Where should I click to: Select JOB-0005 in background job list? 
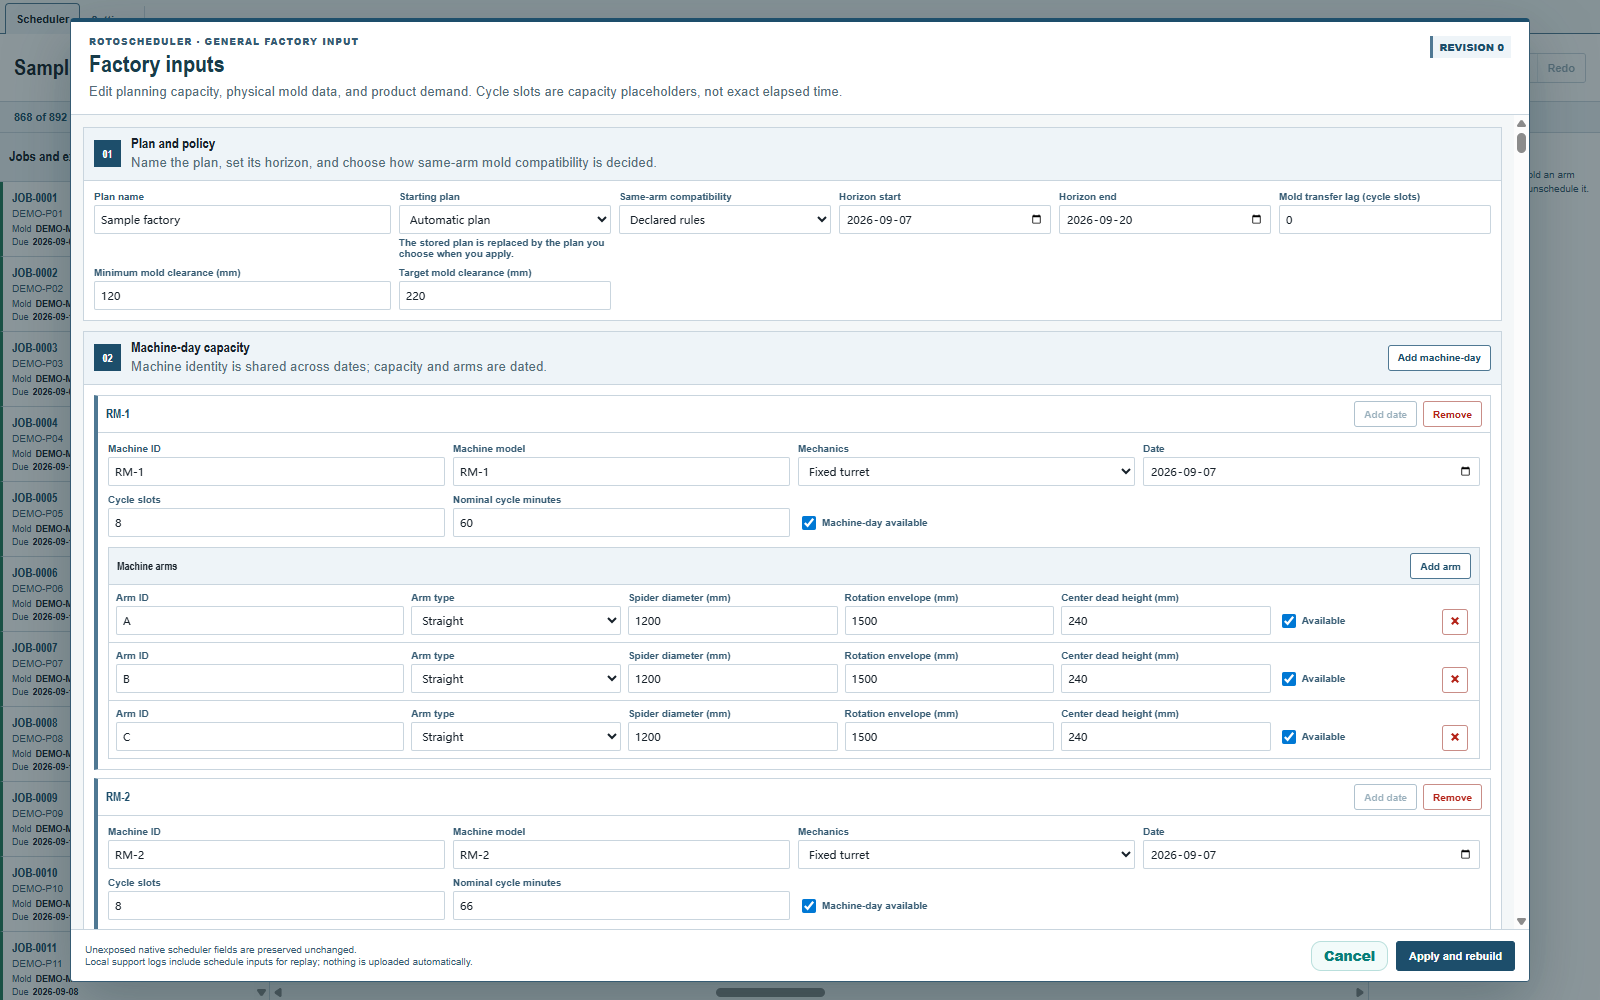(x=36, y=519)
